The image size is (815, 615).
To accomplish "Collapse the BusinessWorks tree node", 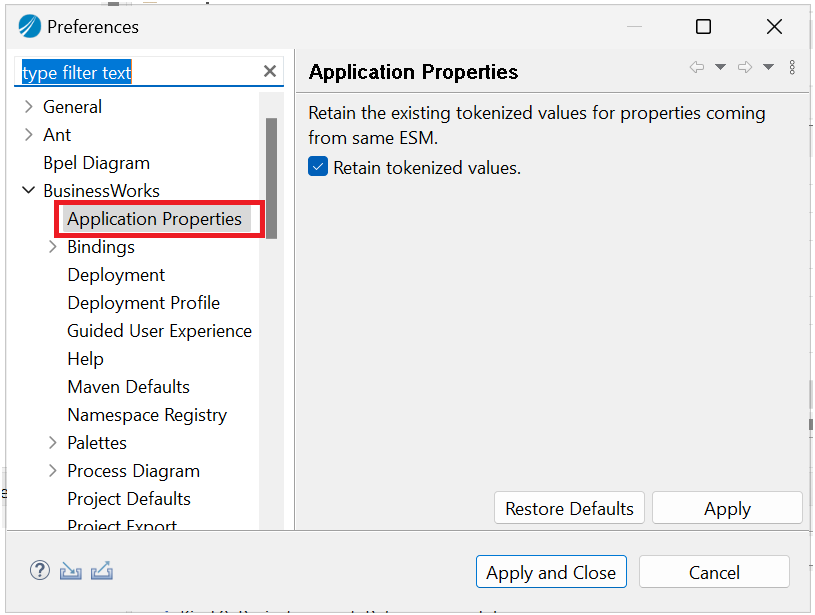I will pos(28,191).
